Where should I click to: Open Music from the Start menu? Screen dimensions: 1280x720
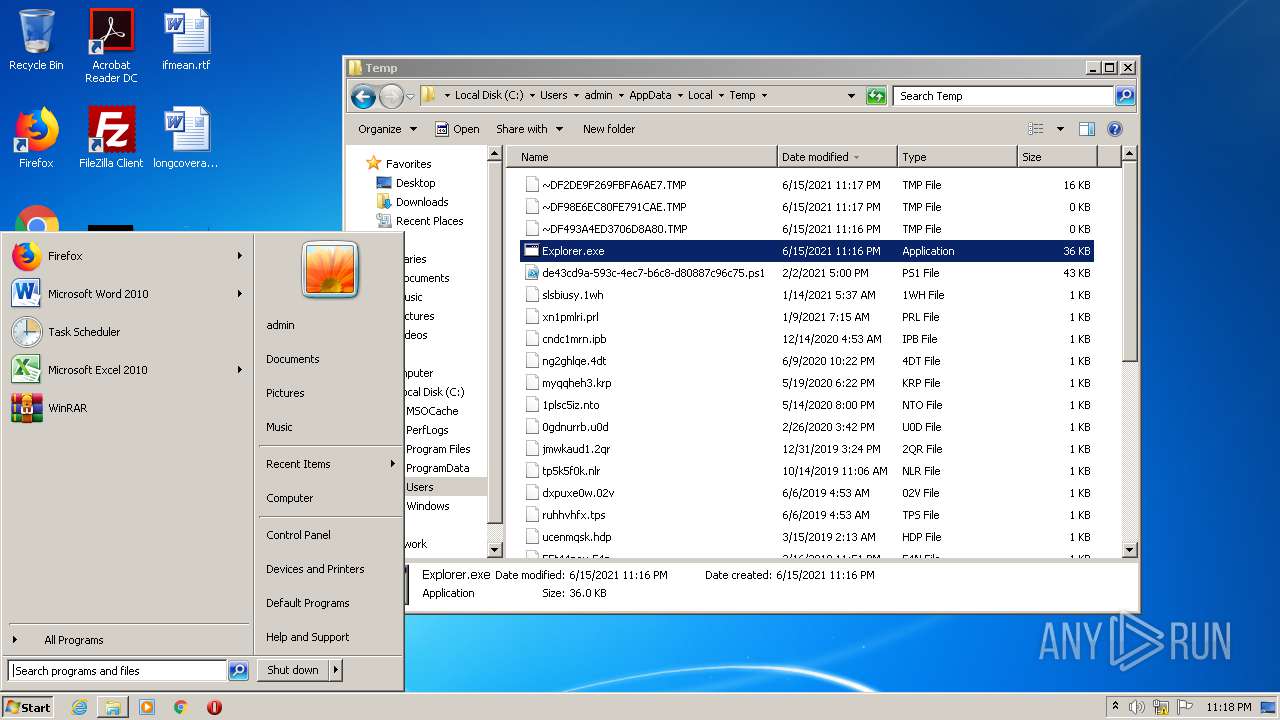coord(279,427)
